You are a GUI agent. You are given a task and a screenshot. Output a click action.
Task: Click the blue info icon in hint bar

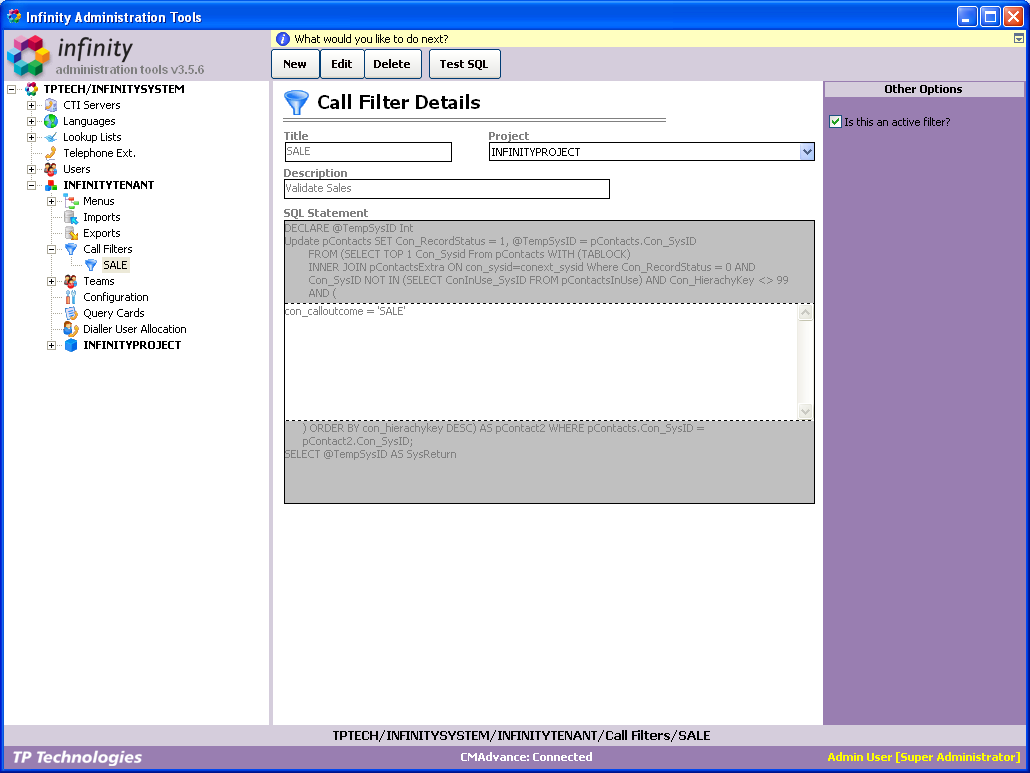tap(283, 39)
